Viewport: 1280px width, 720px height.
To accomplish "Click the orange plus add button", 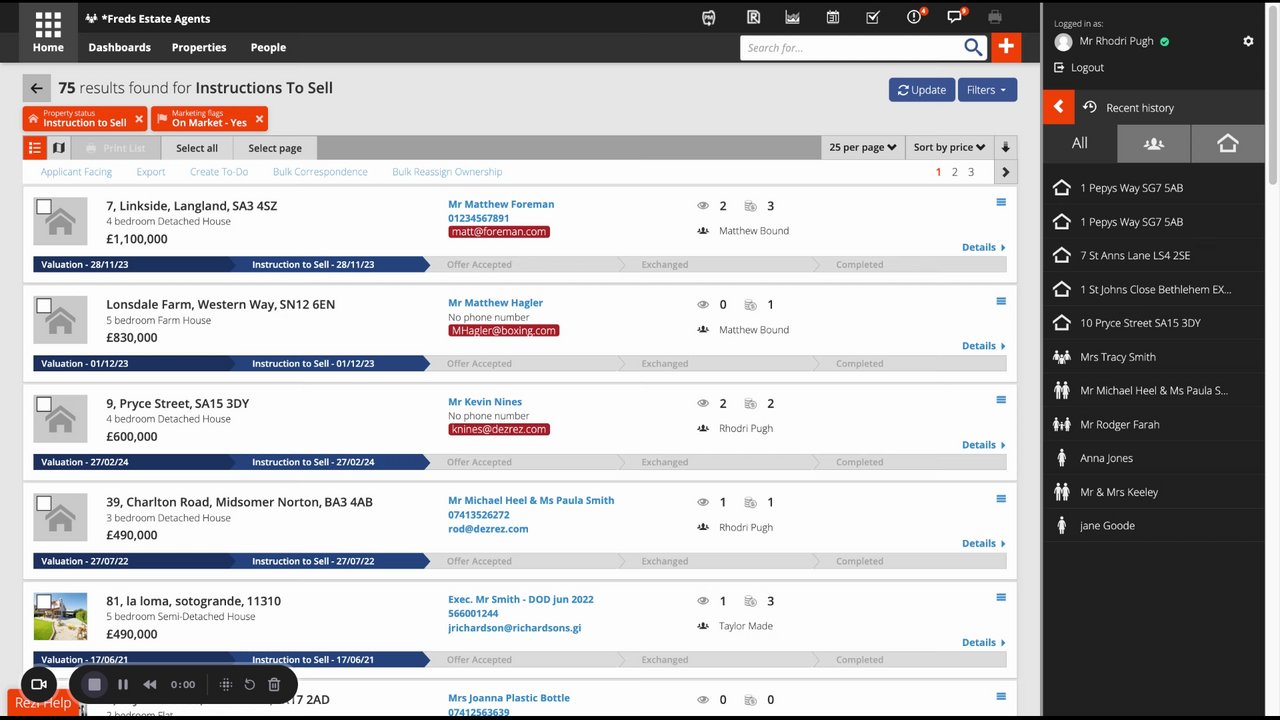I will [x=1005, y=47].
